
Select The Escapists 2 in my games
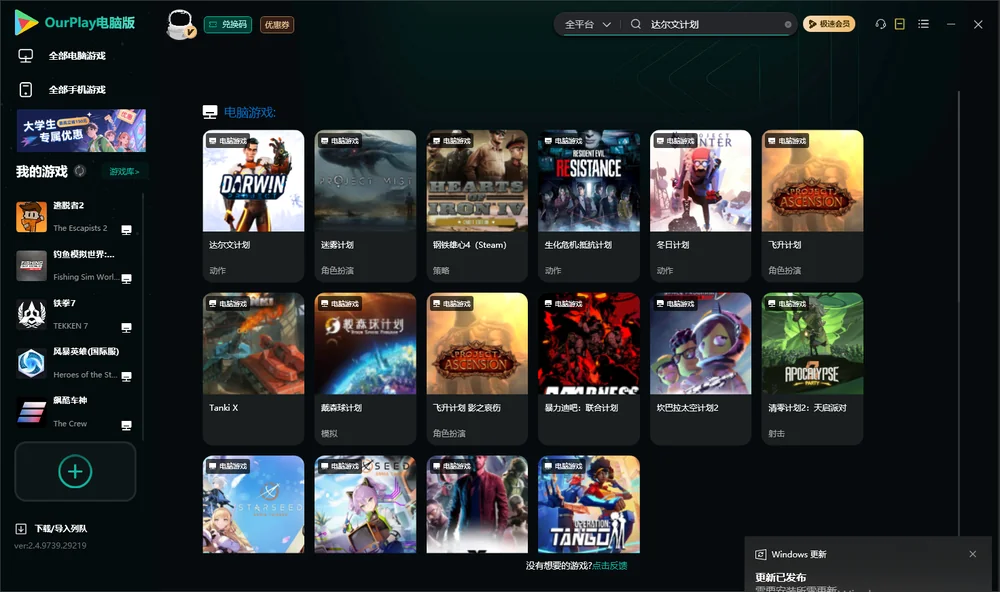pos(75,217)
